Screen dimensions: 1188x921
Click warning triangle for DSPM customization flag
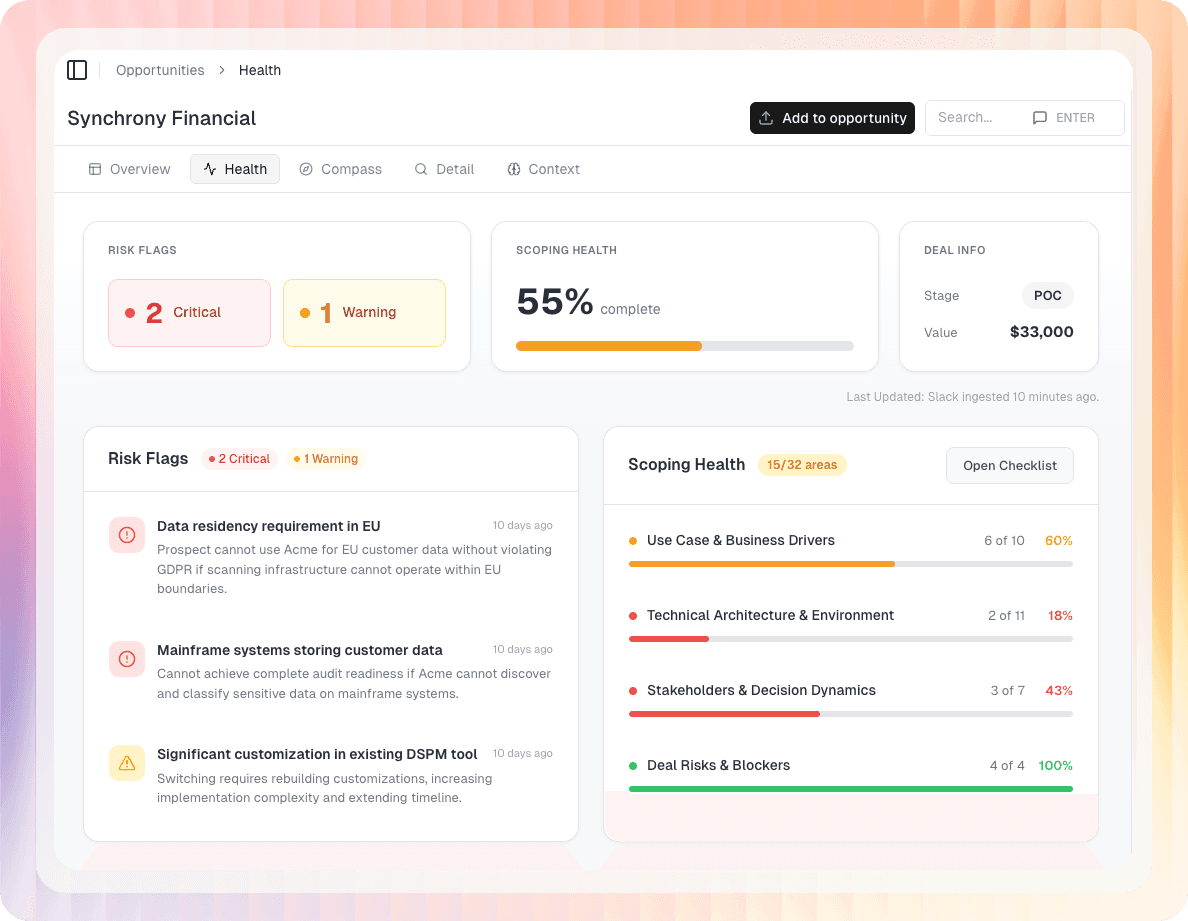127,763
